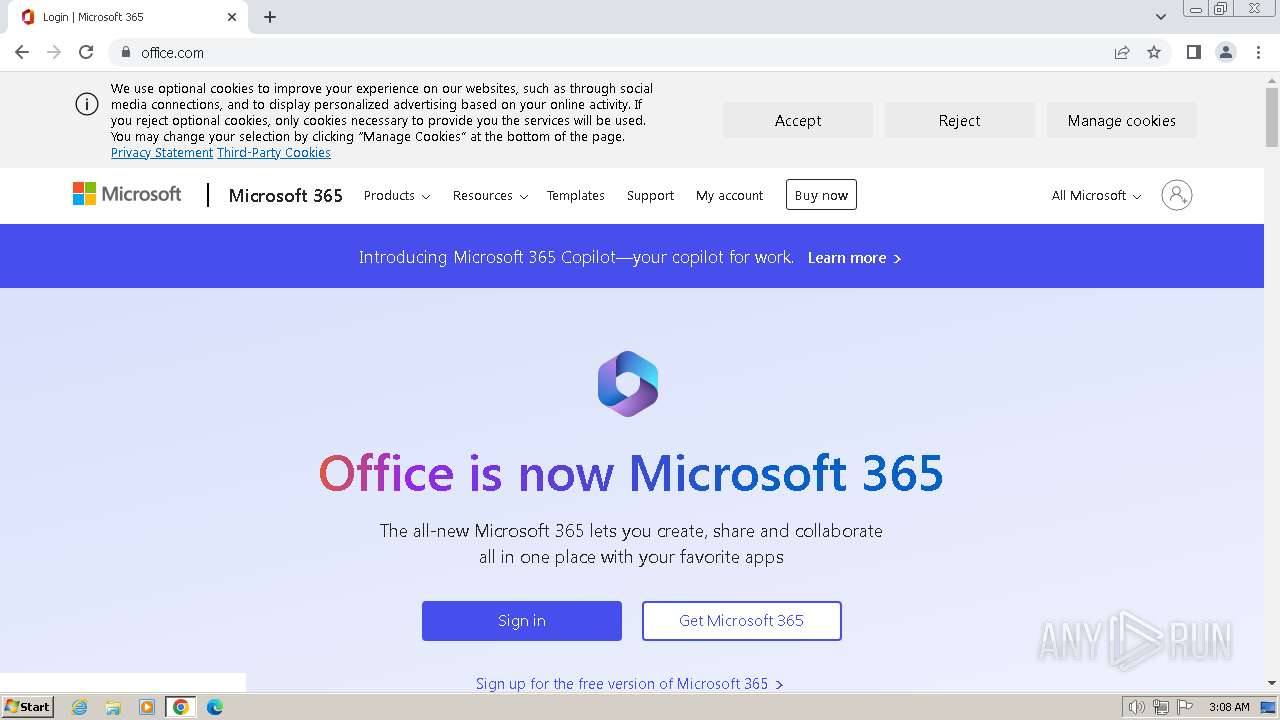Open Internet Explorer from taskbar
This screenshot has width=1280, height=720.
(x=80, y=707)
